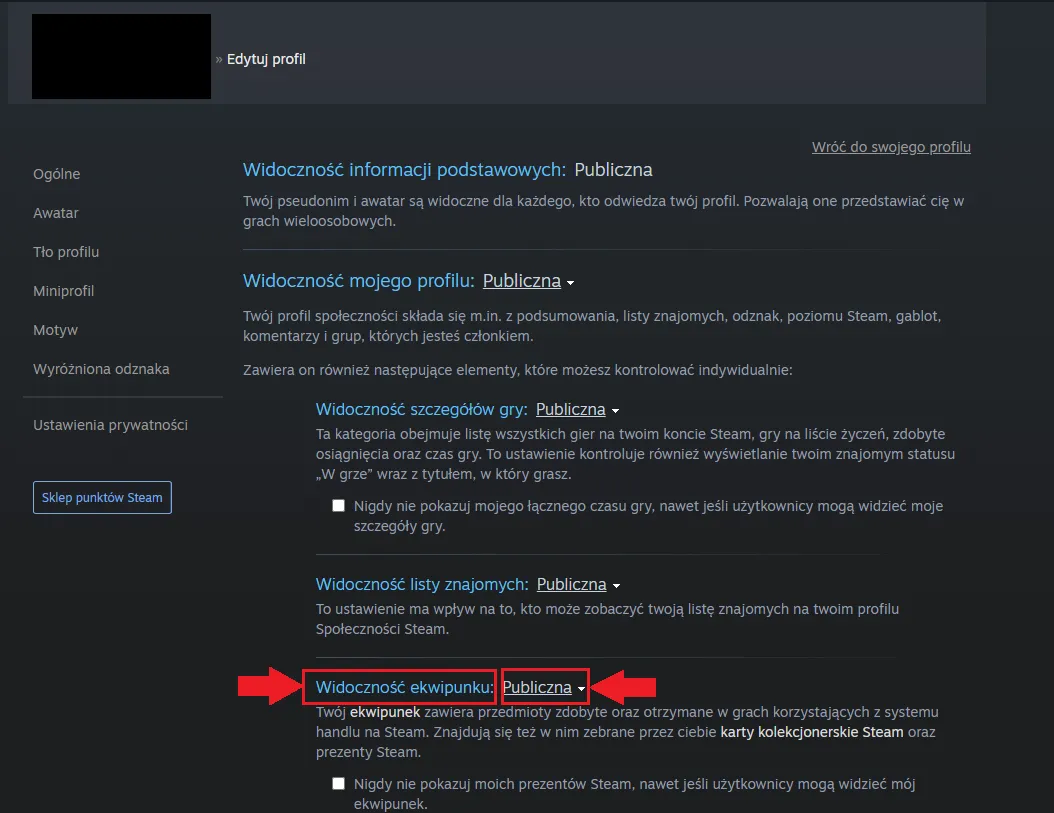This screenshot has height=813, width=1054.
Task: Click the "Edytuj profil" breadcrumb text
Action: 266,59
